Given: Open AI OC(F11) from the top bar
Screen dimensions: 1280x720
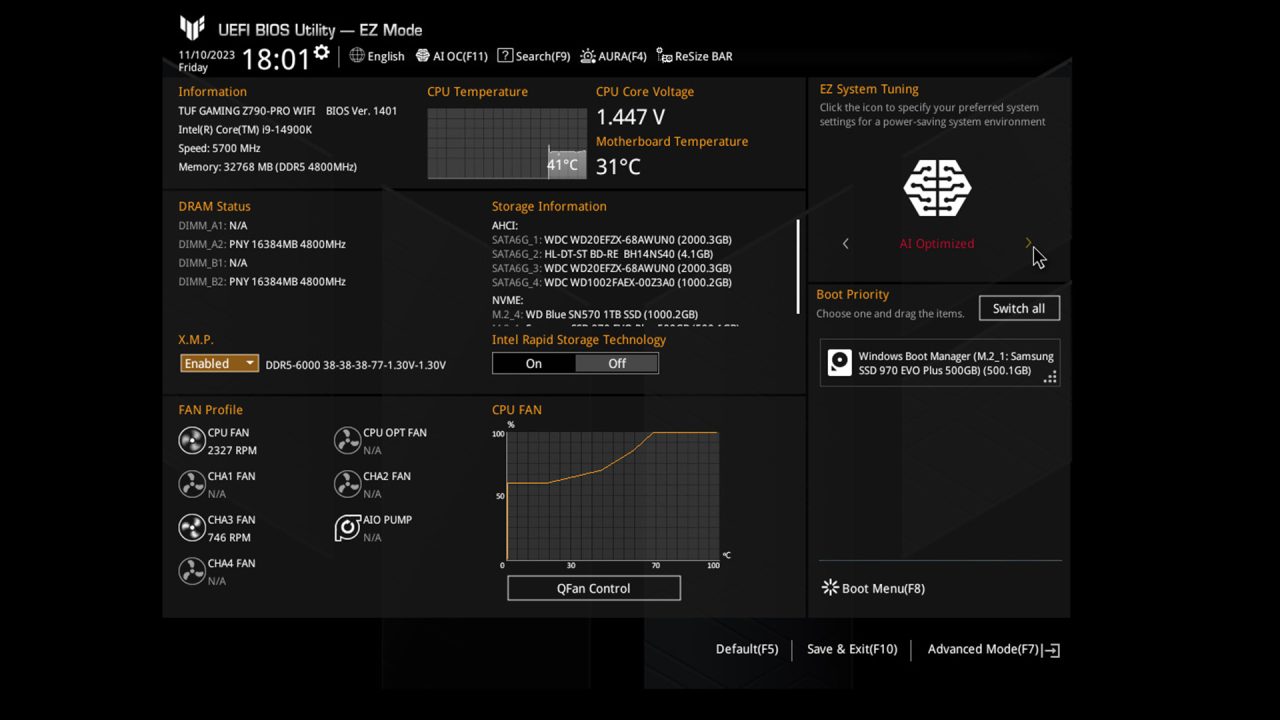Looking at the screenshot, I should (x=452, y=56).
